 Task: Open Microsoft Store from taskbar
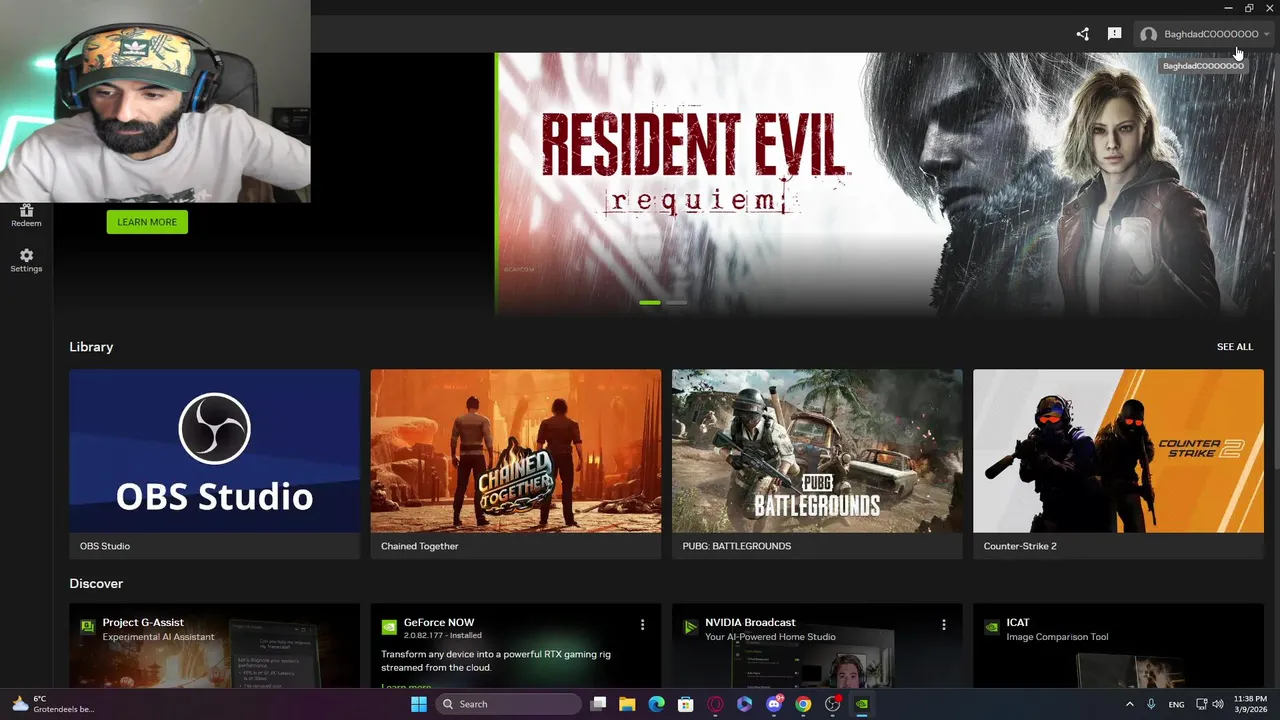click(686, 704)
